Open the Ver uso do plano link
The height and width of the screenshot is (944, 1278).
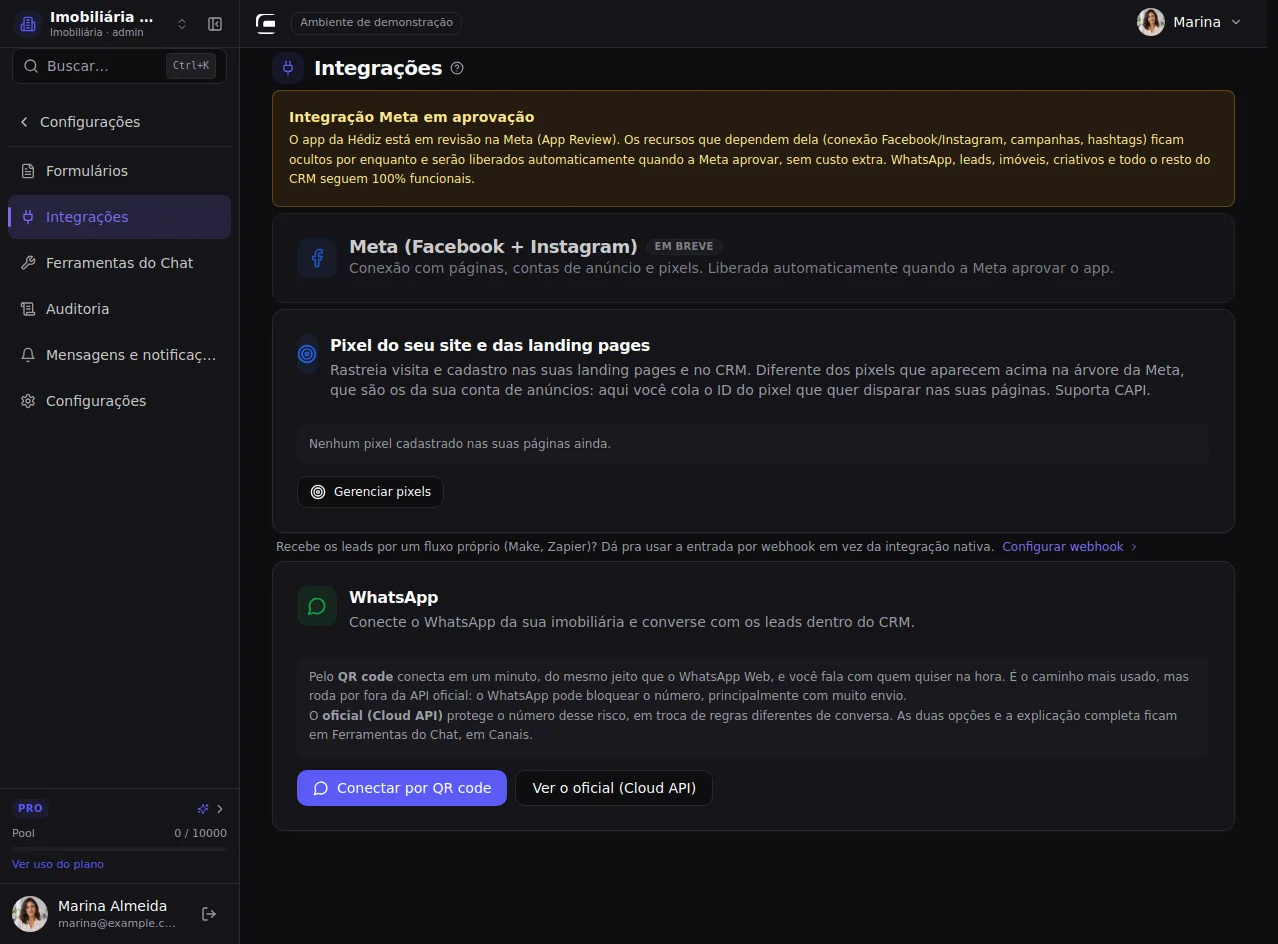58,864
